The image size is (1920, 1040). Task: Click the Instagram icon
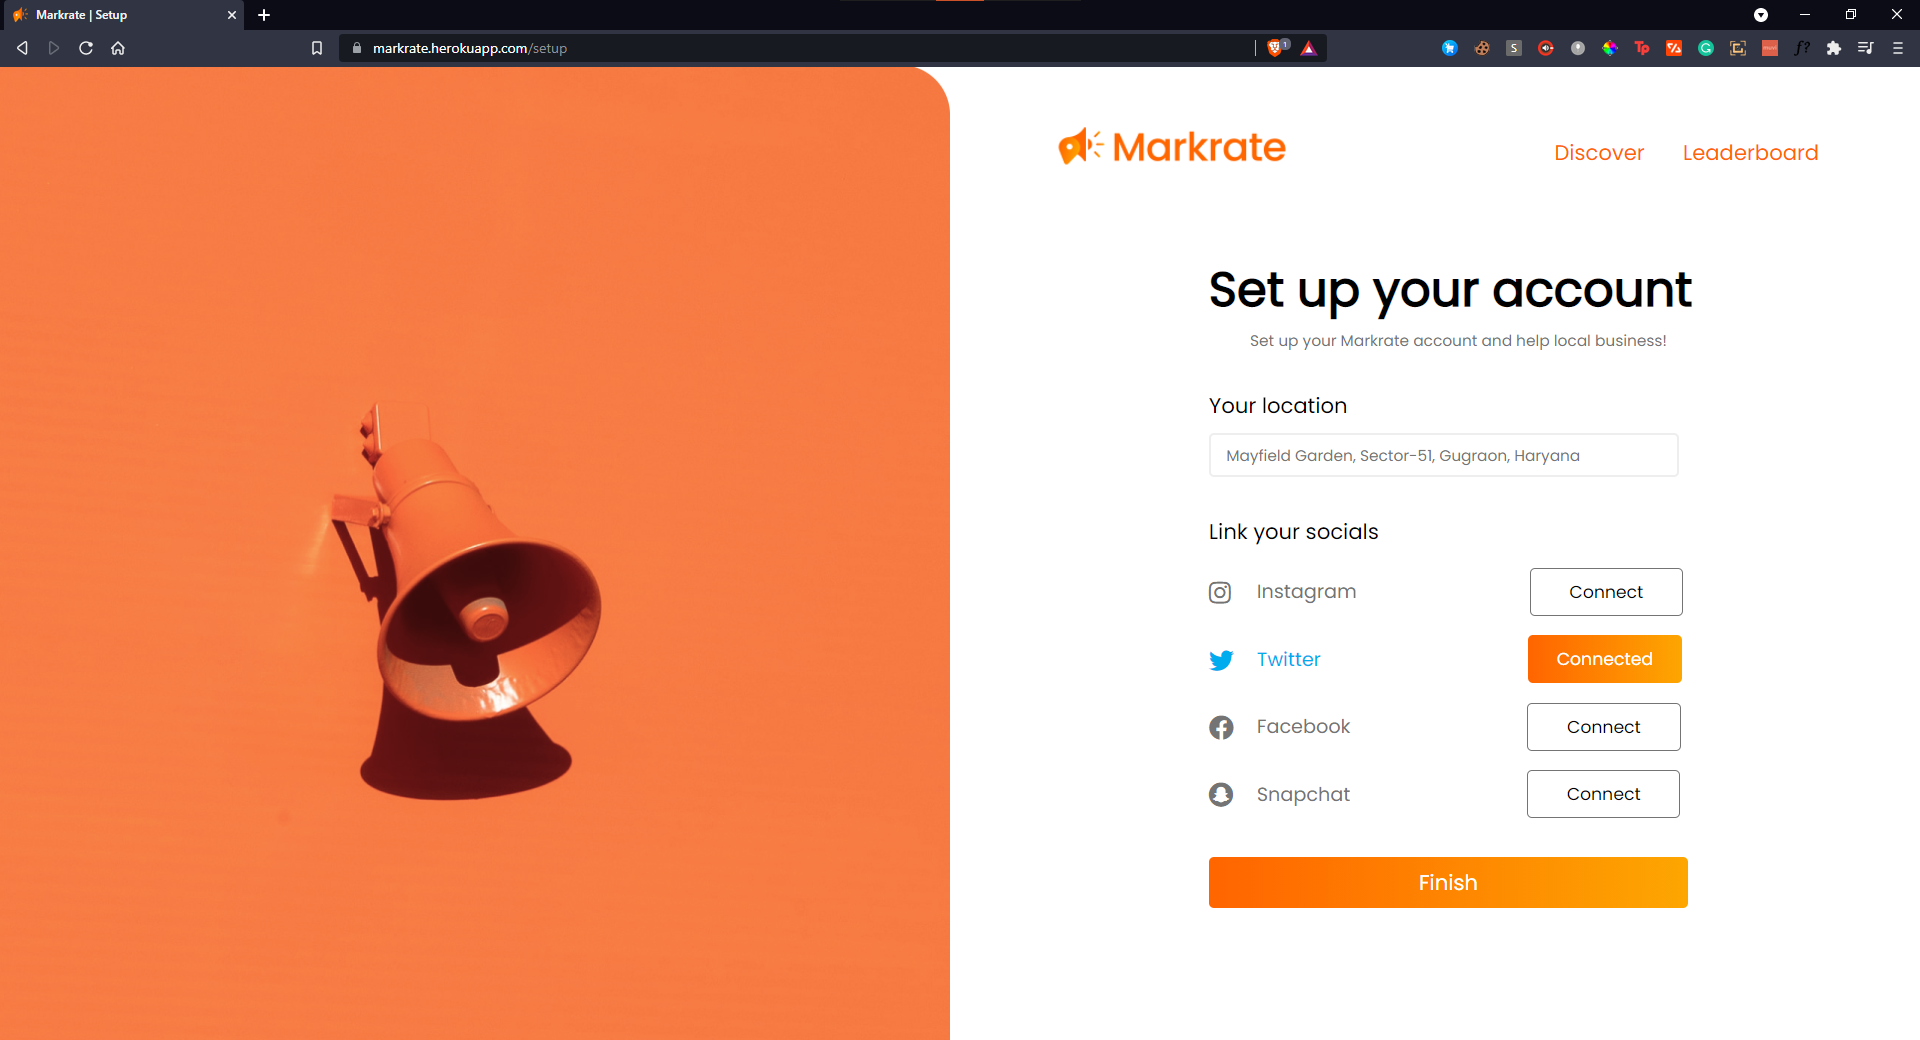[1220, 593]
